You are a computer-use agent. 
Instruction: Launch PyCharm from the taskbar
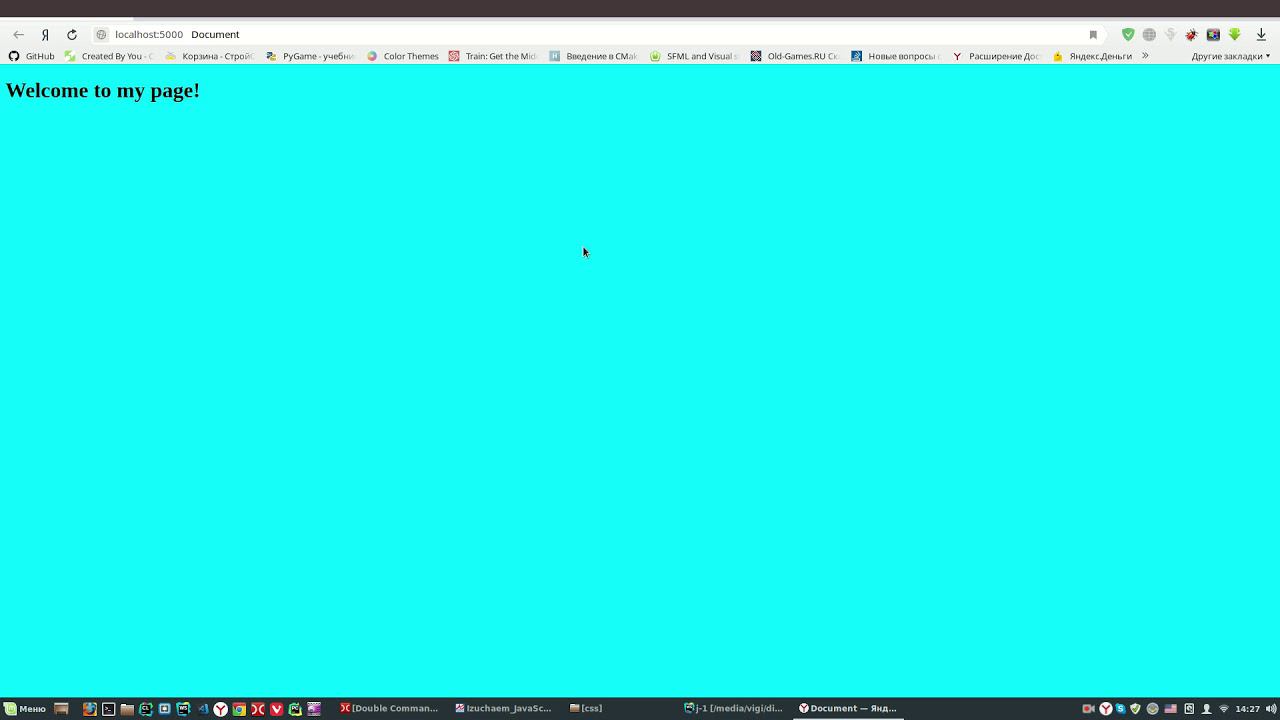(295, 708)
